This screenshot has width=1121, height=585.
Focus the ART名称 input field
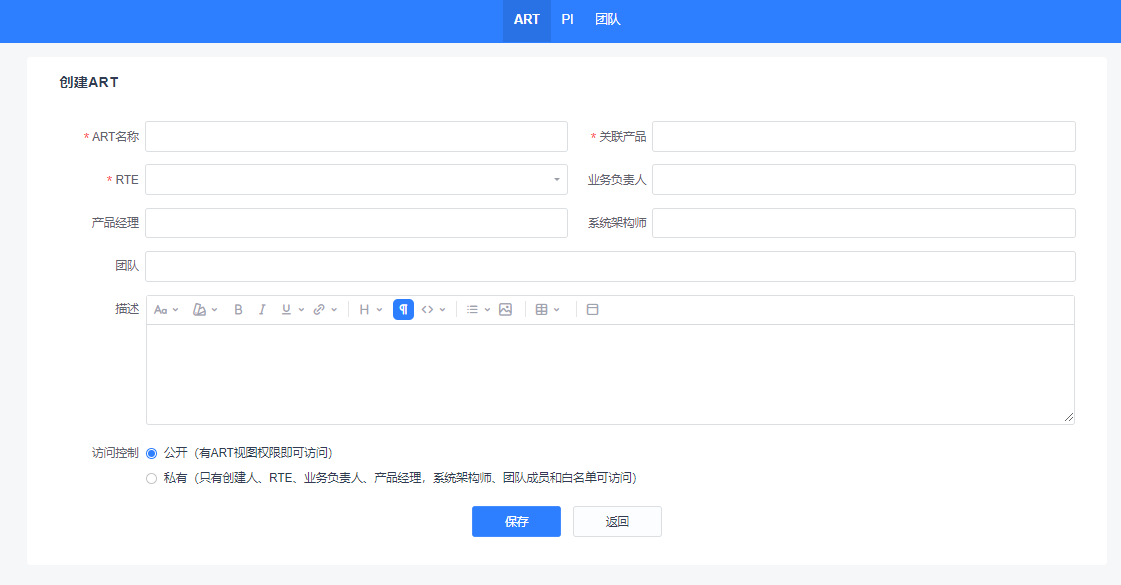[356, 137]
